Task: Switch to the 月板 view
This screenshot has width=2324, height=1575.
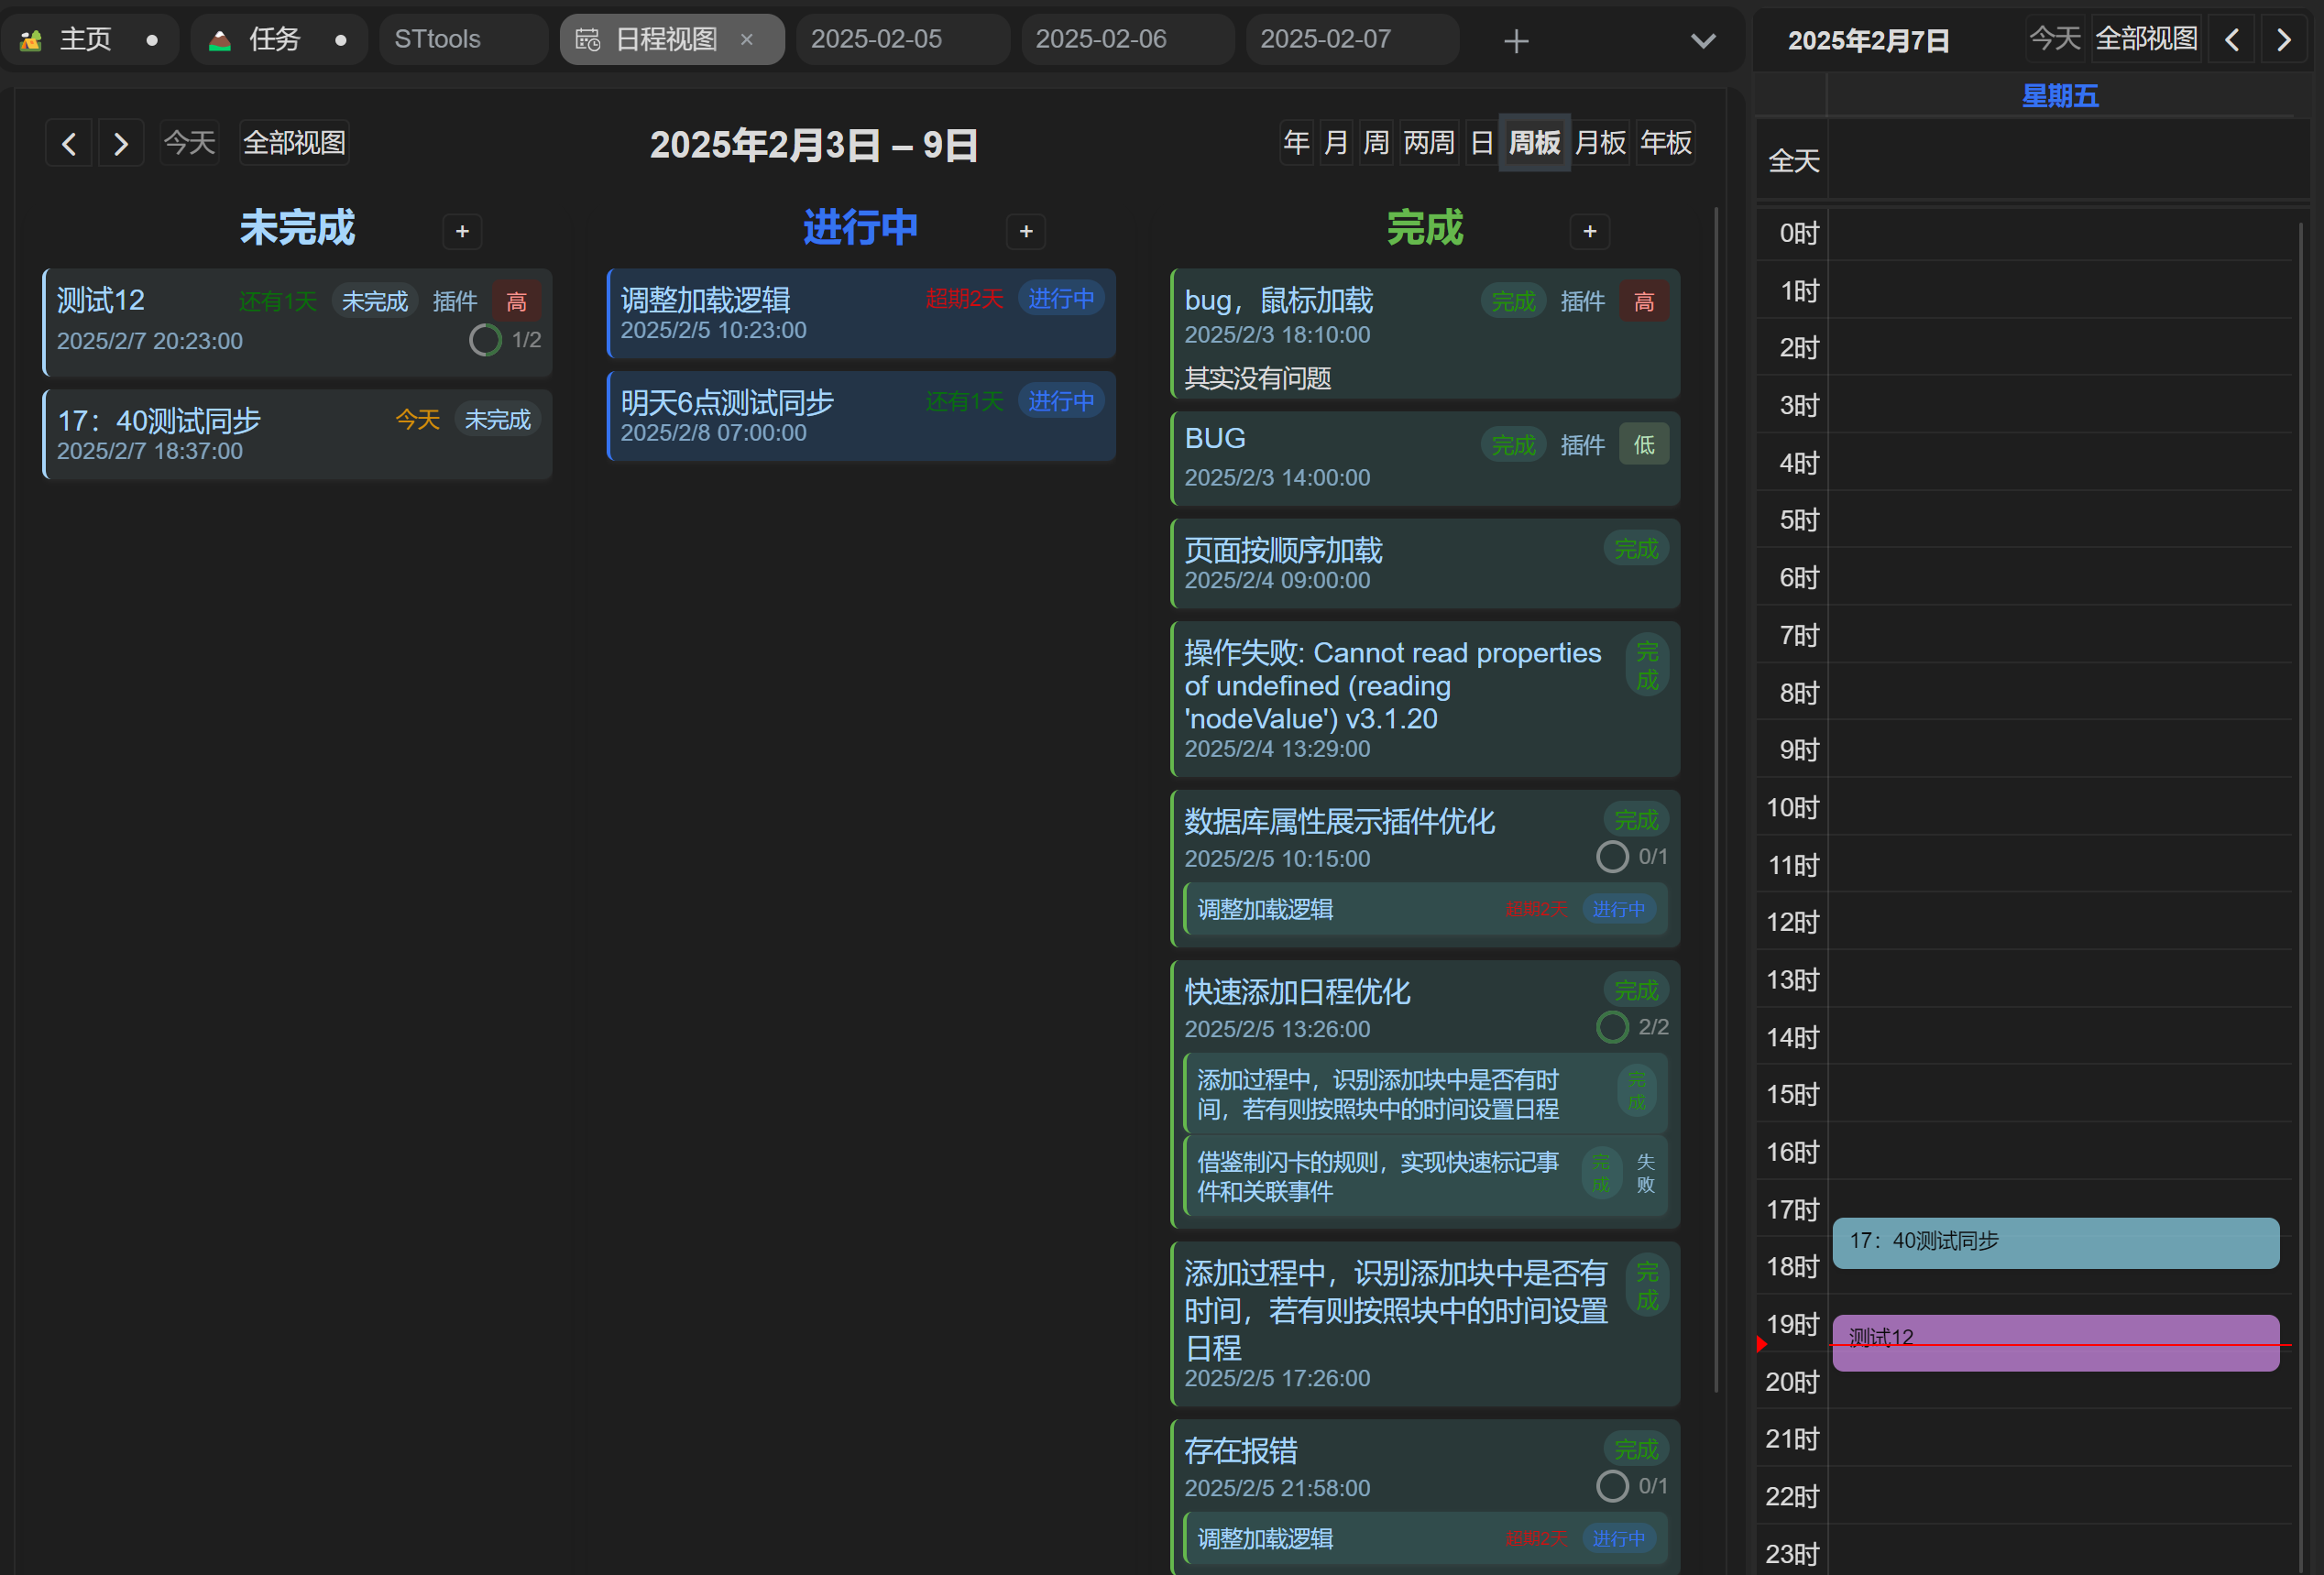Action: click(x=1600, y=143)
